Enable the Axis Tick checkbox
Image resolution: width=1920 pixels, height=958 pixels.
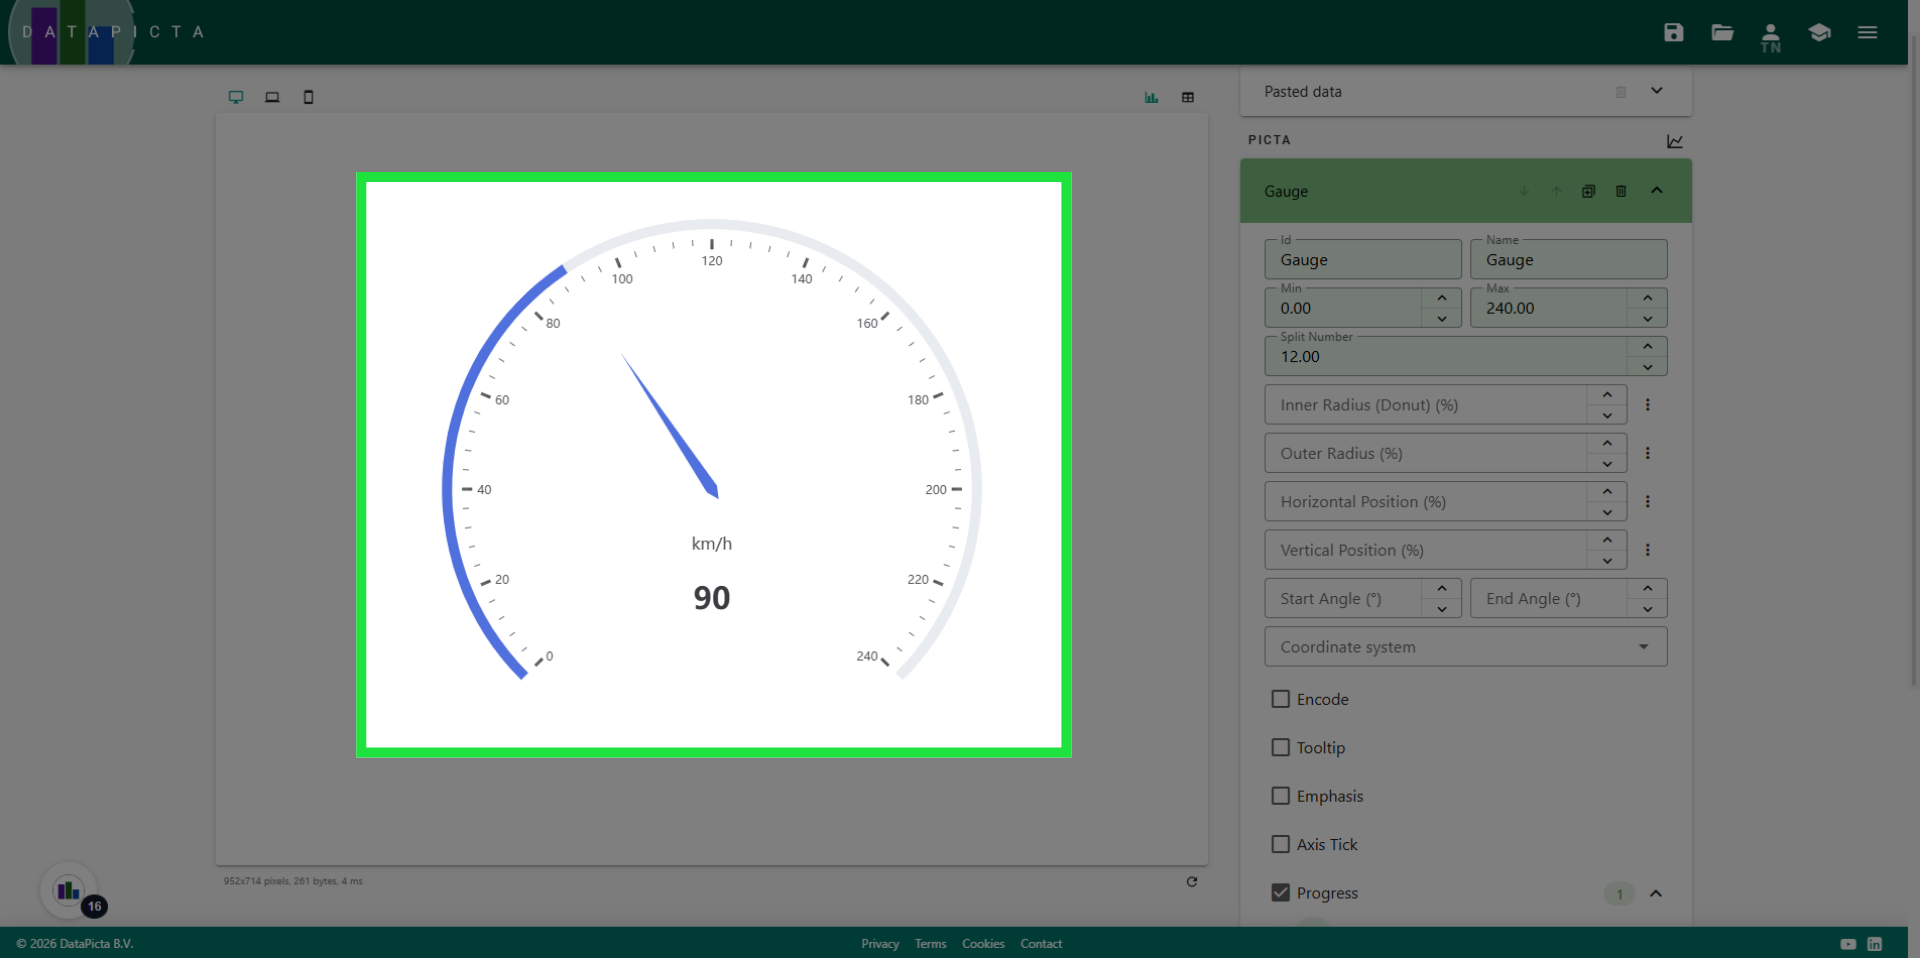(1280, 844)
